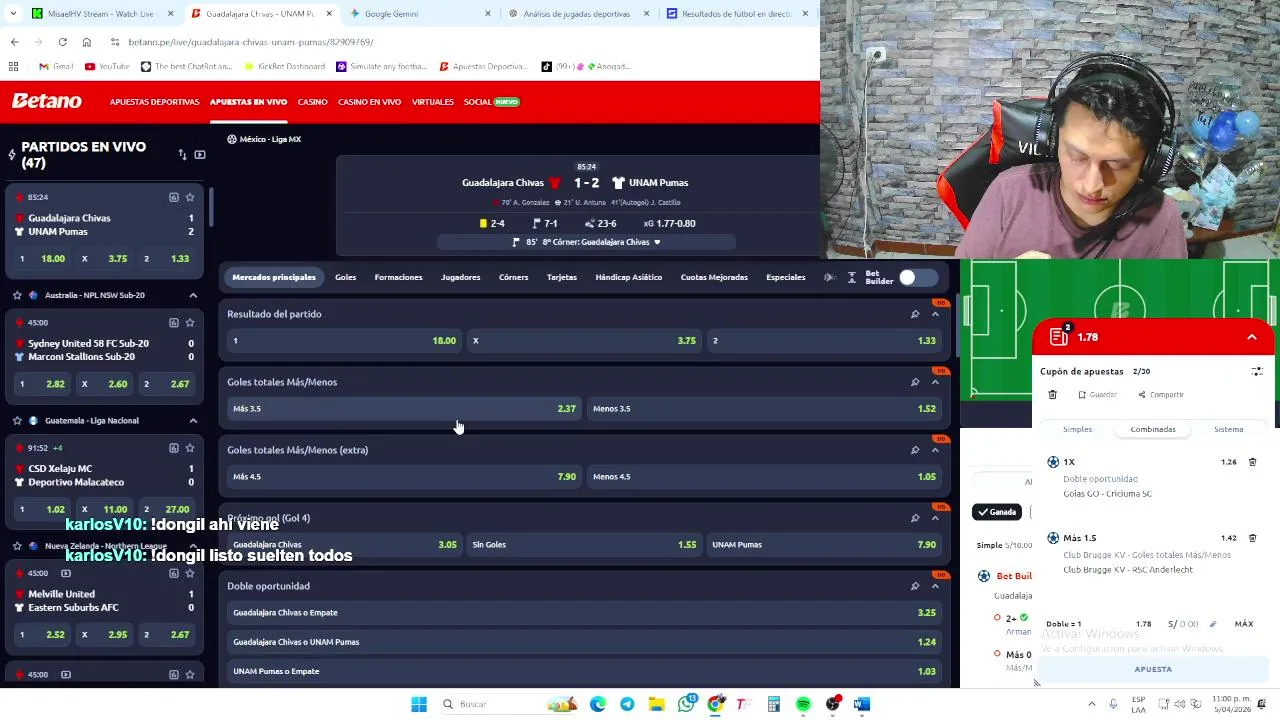Image resolution: width=1280 pixels, height=720 pixels.
Task: Pin the Doble oportunidad market
Action: [915, 586]
